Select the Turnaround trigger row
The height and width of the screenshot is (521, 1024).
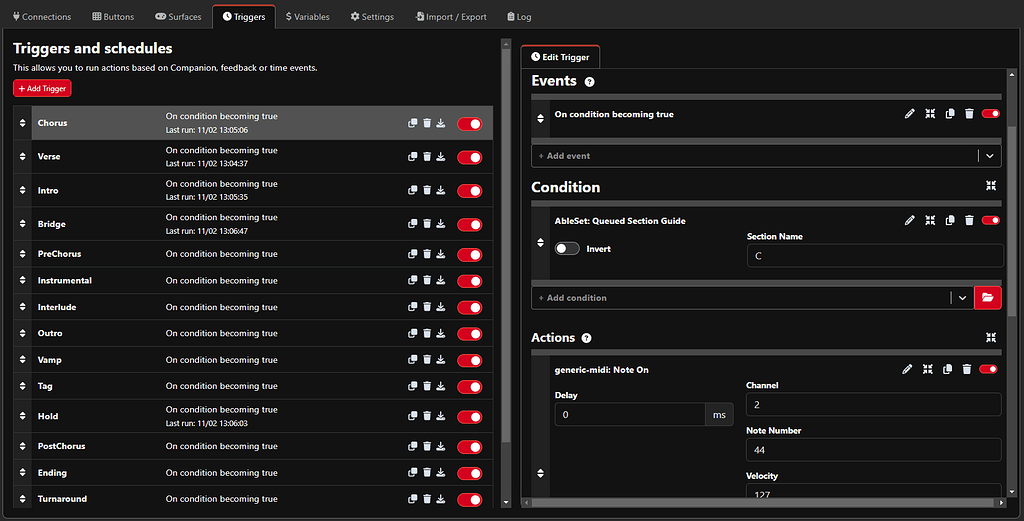pos(253,499)
